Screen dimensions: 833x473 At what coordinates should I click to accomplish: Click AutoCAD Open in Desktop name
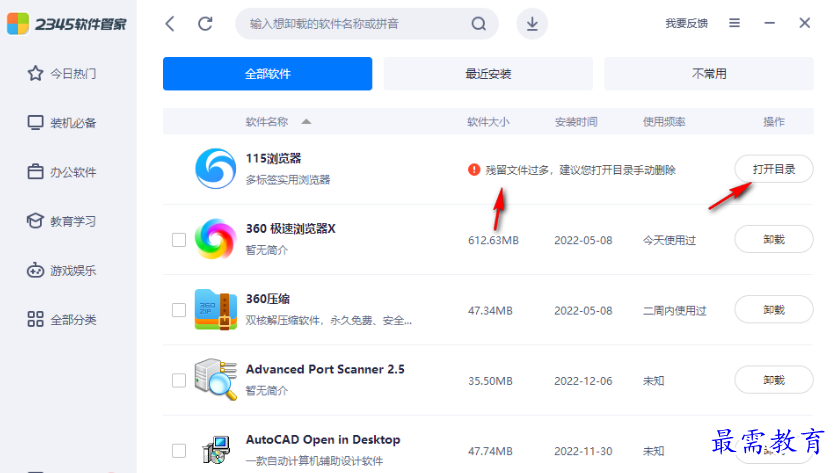[323, 440]
